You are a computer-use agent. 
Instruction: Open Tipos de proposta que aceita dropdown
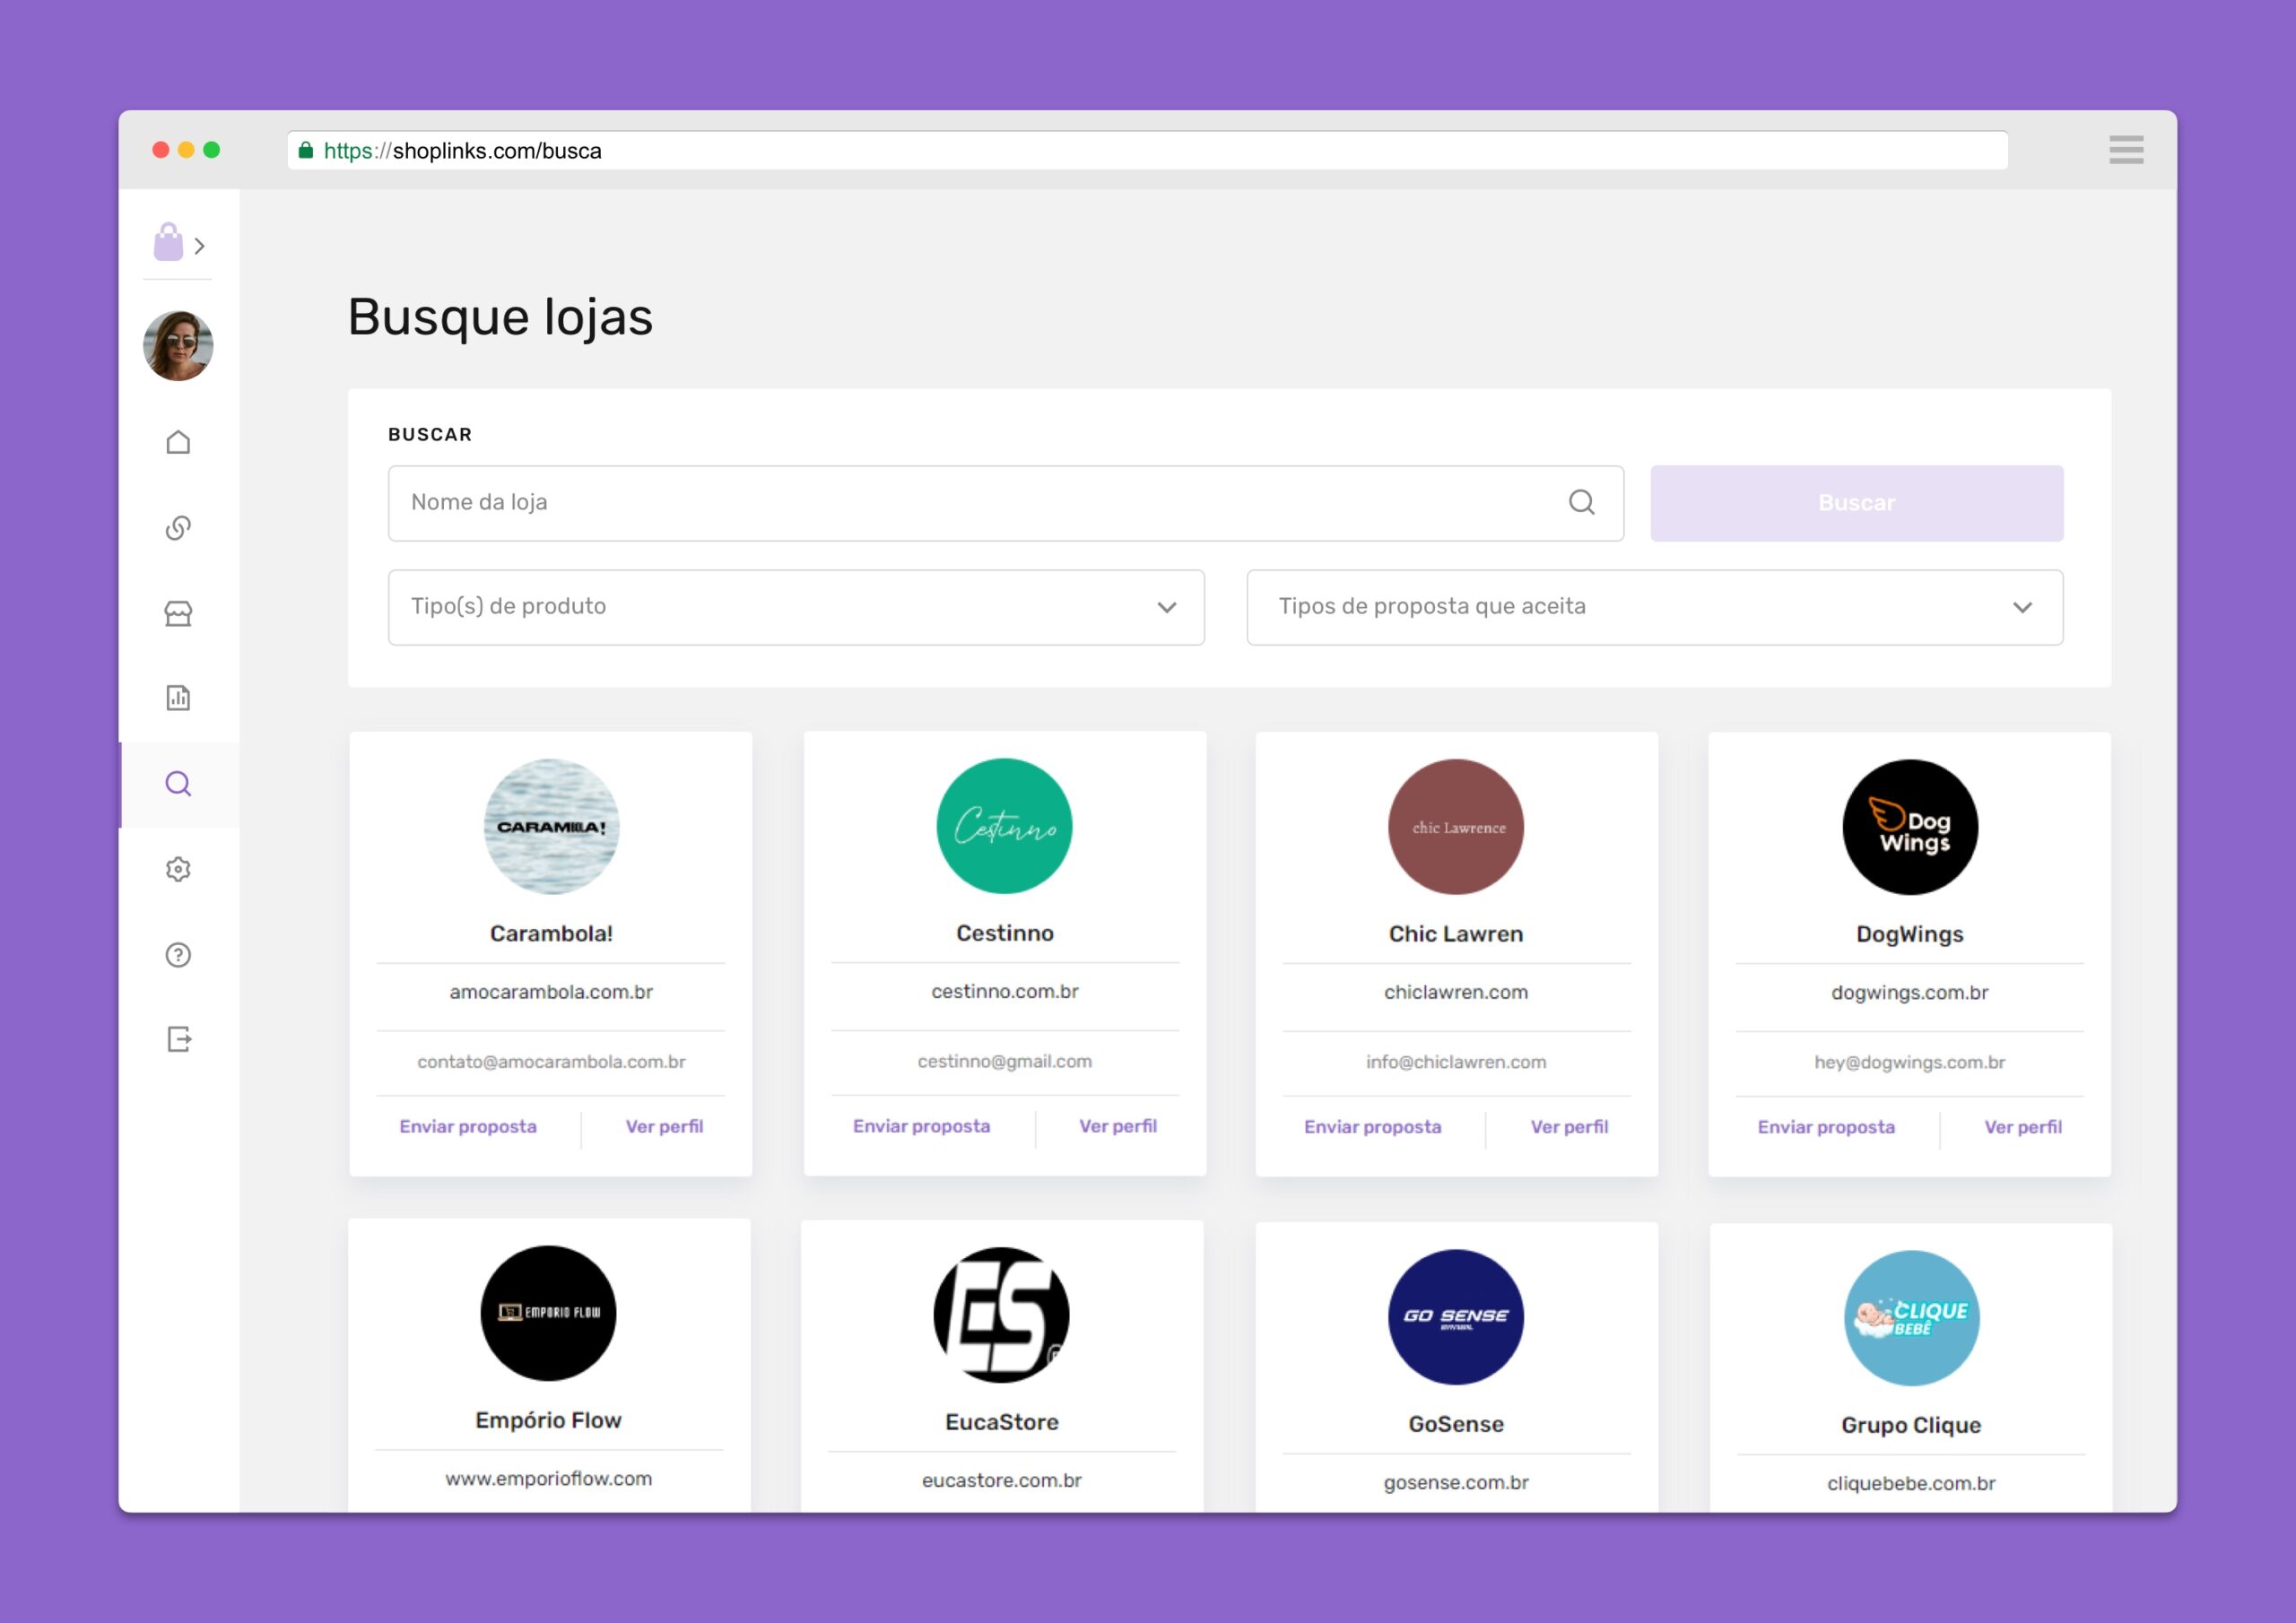pyautogui.click(x=1654, y=607)
